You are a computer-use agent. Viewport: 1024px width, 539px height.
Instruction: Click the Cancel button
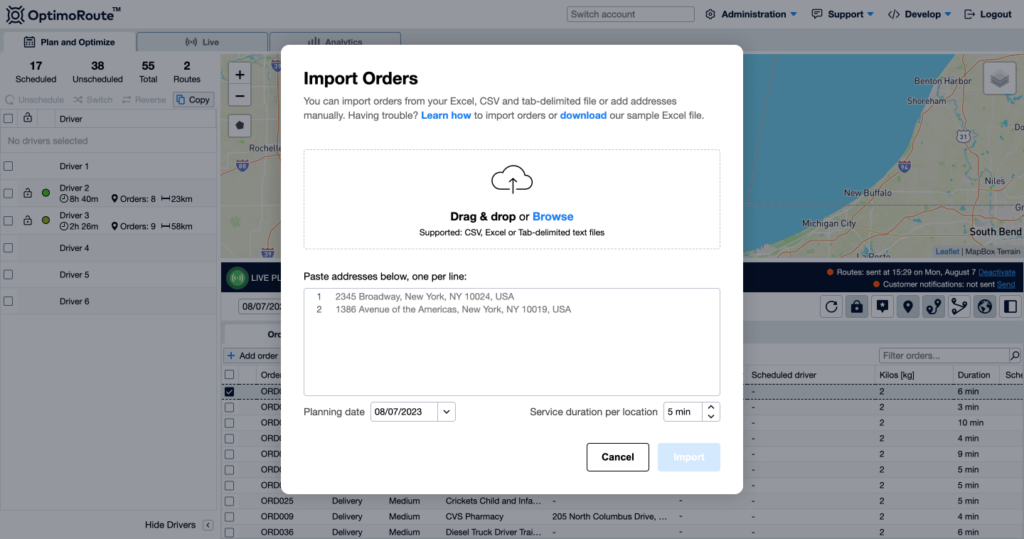click(x=617, y=457)
